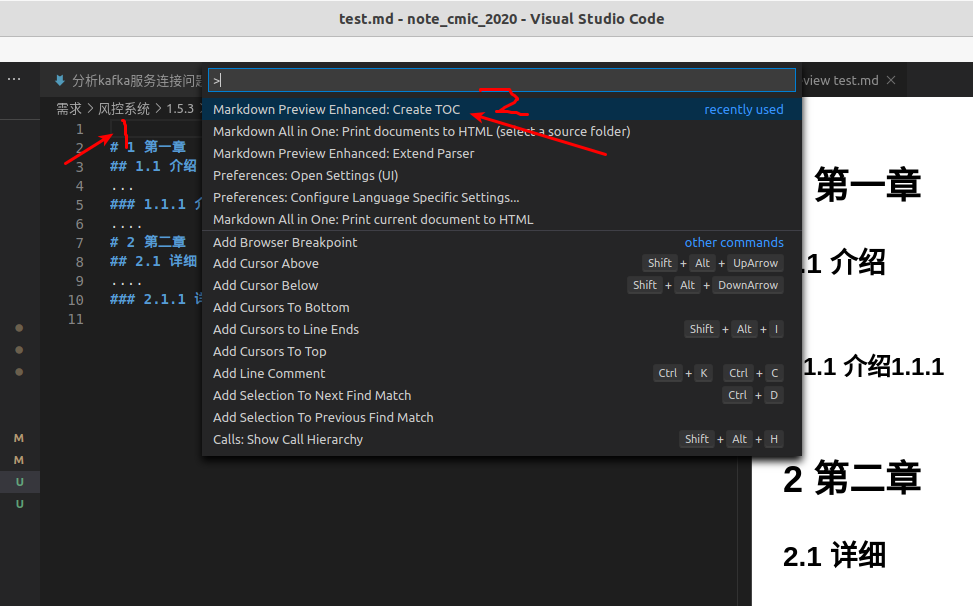Click the highlighted 'U' untracked status marker
Screen dimensions: 973x606
point(19,482)
